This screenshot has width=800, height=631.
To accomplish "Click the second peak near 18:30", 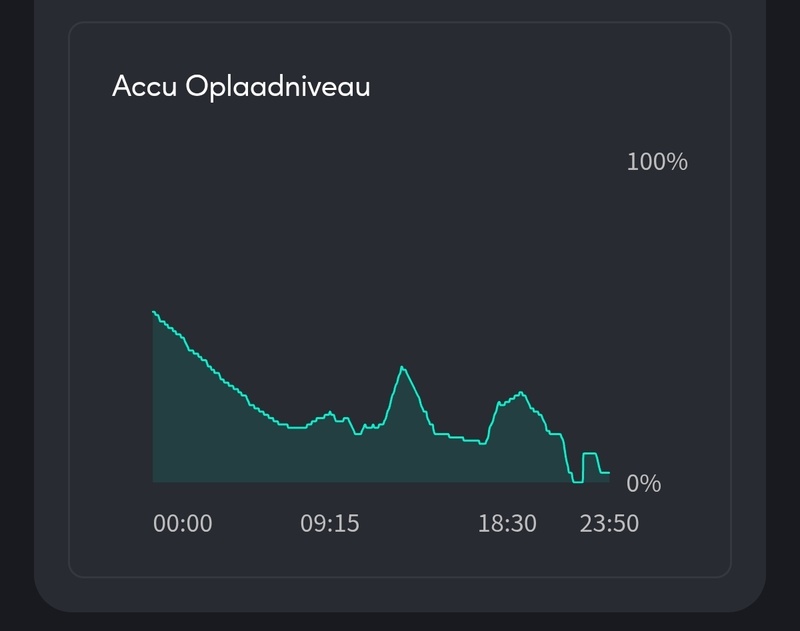I will click(521, 392).
